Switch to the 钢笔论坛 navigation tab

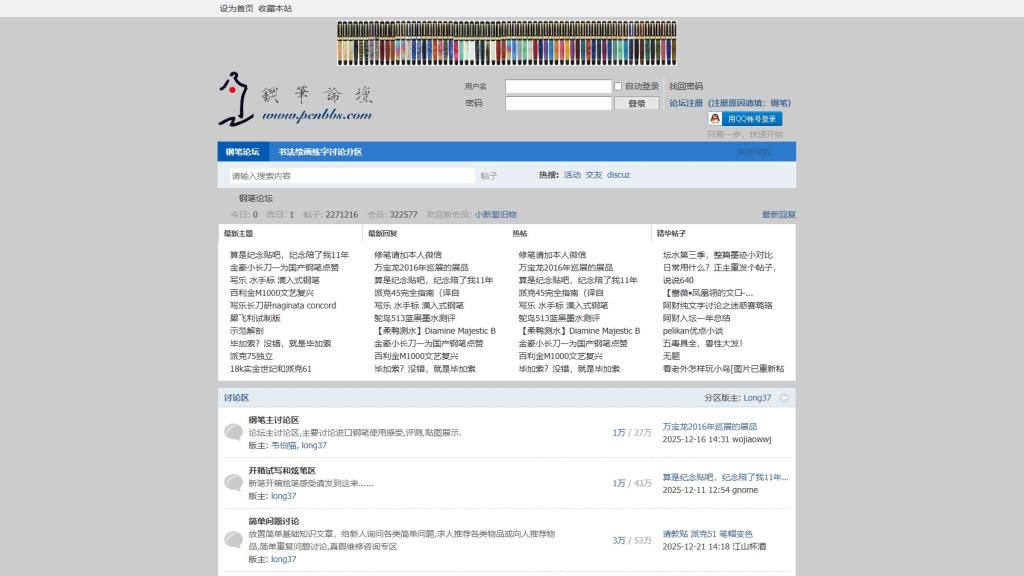tap(242, 152)
